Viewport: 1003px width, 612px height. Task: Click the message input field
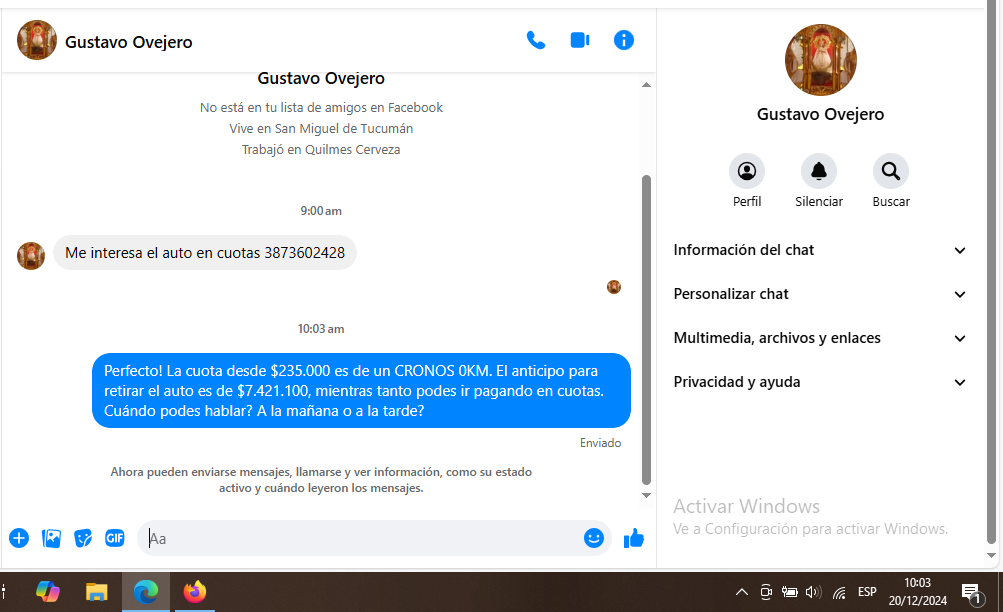coord(360,538)
